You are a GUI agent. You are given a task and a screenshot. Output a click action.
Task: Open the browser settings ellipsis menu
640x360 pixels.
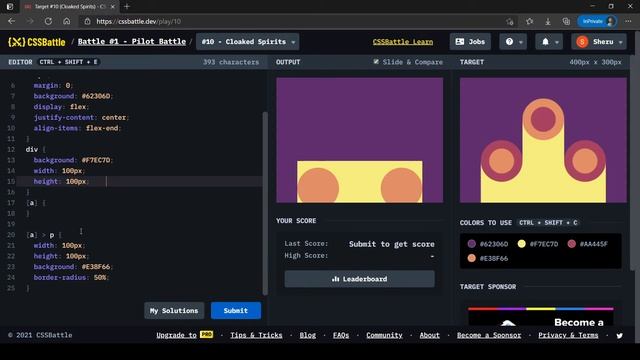tap(628, 21)
